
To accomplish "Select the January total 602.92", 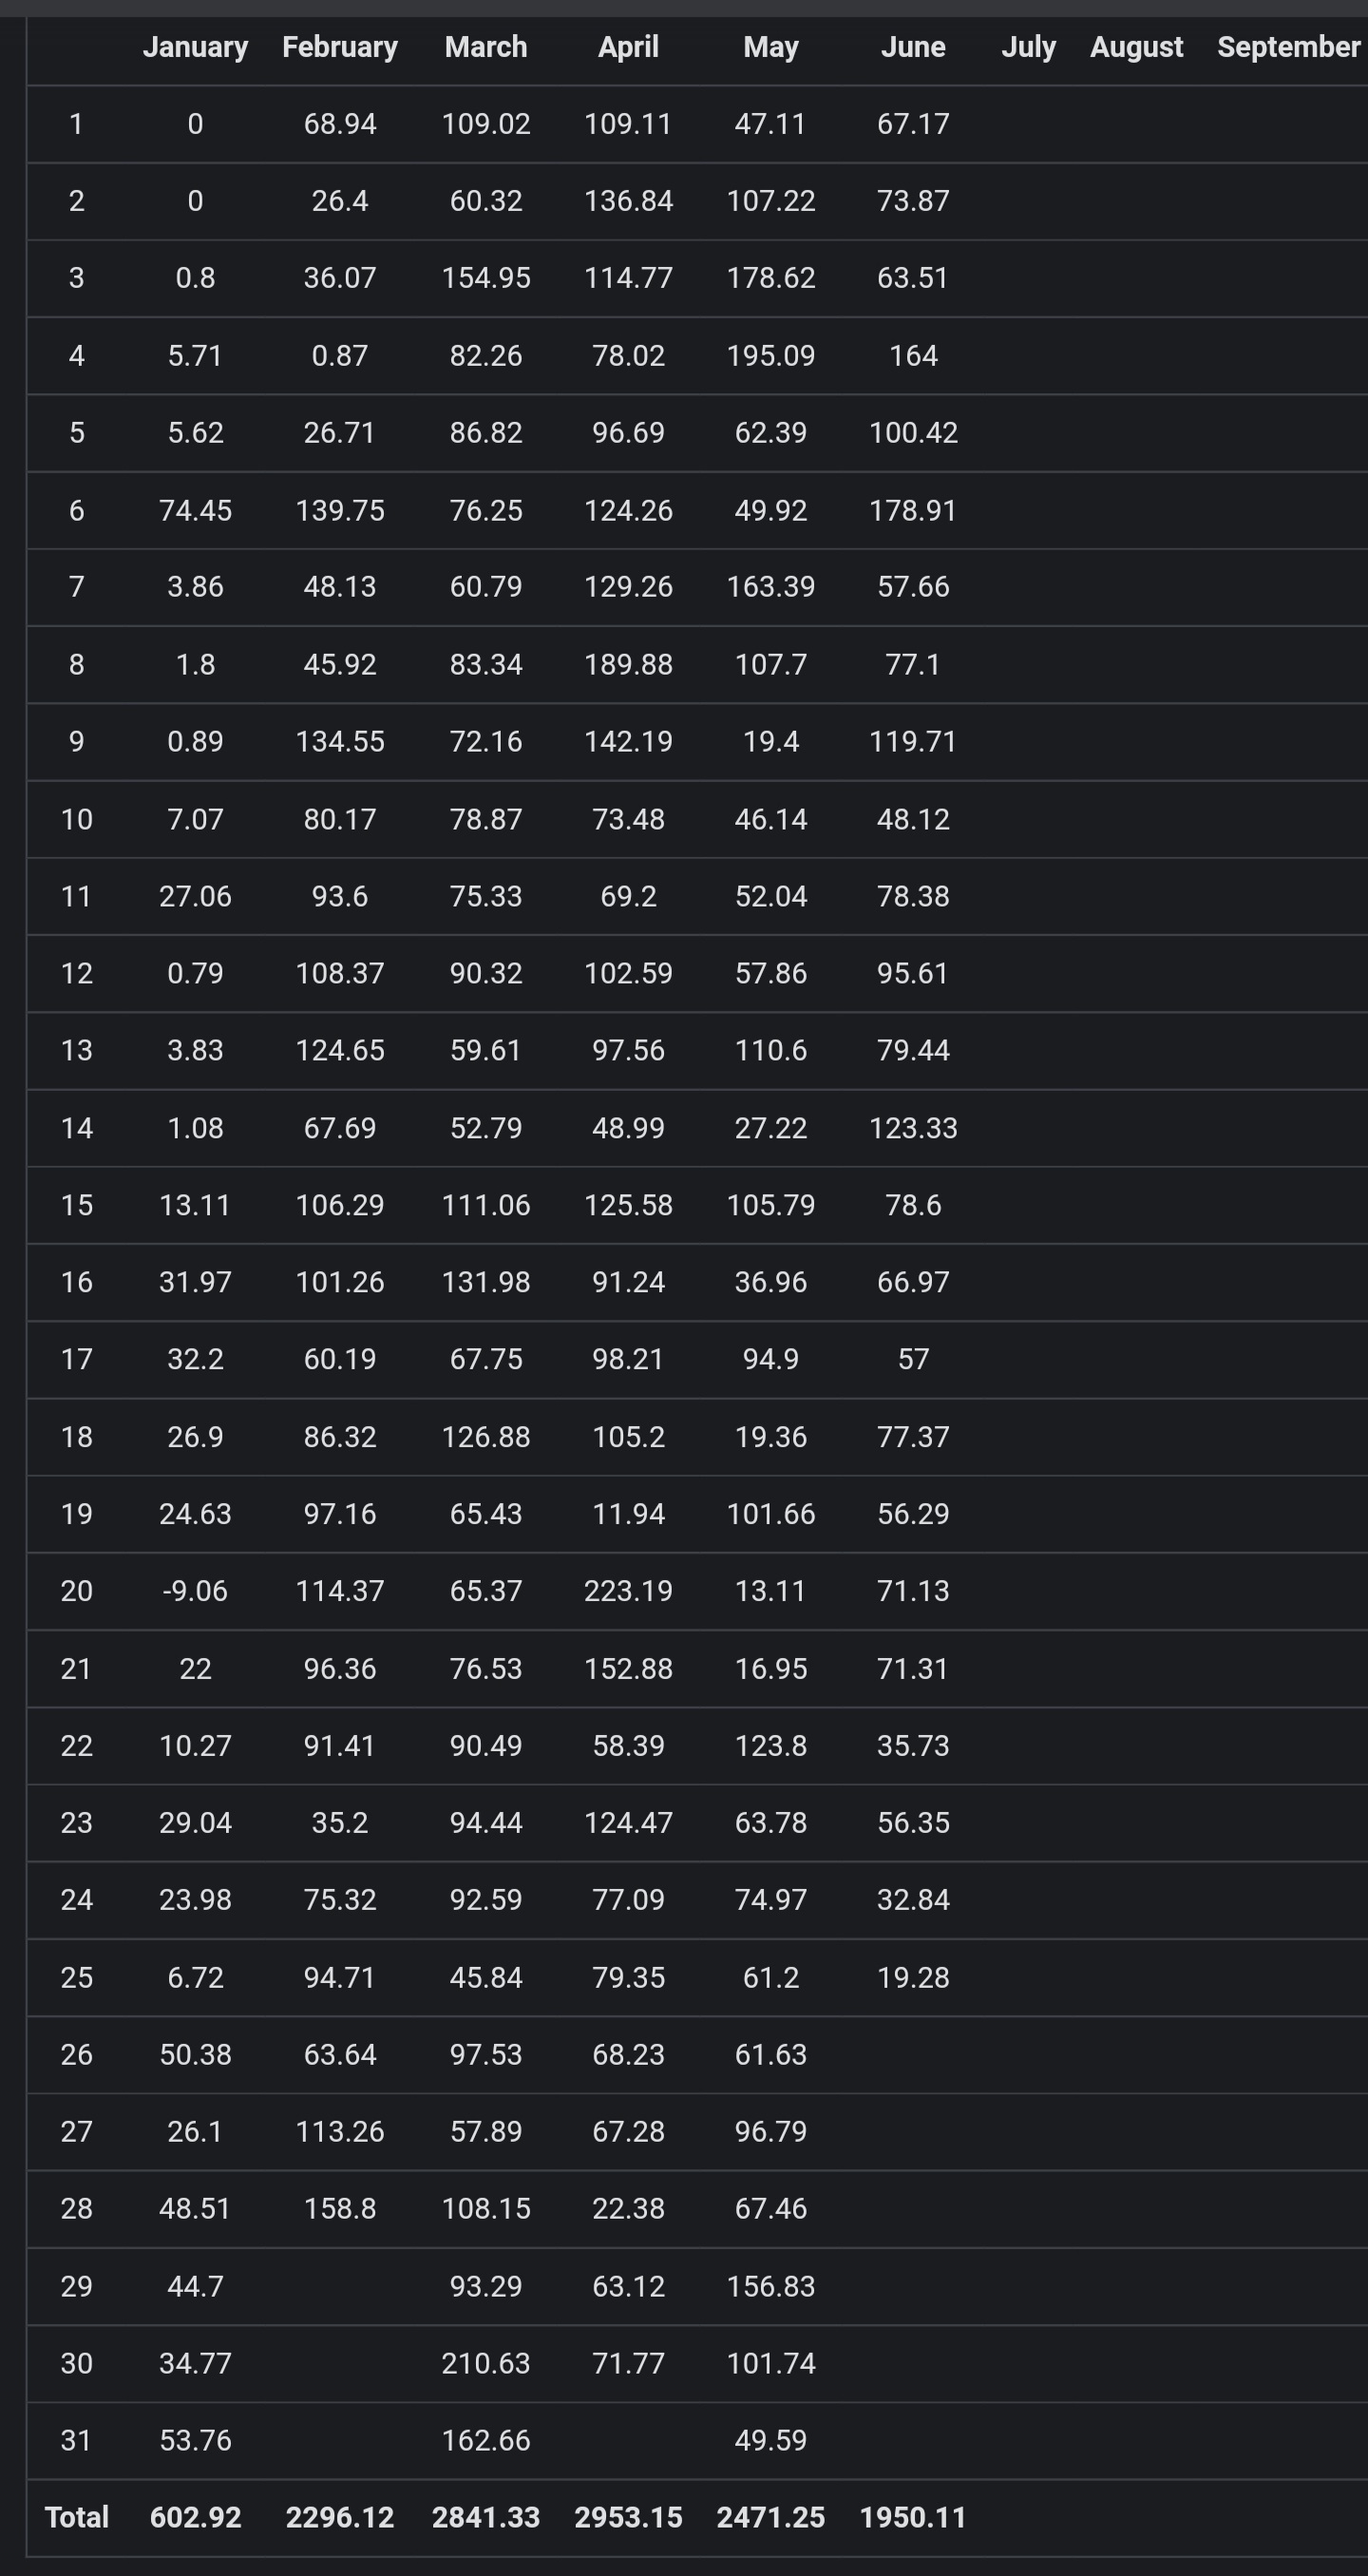I will 195,2517.
